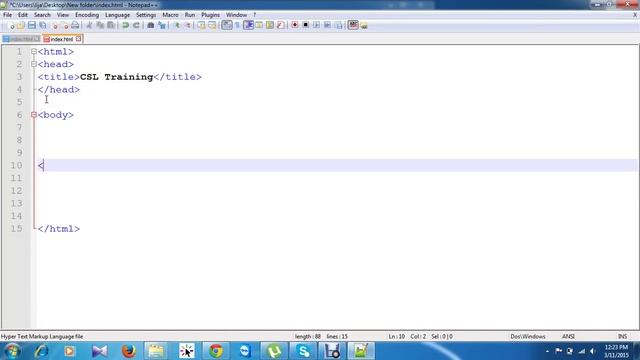The width and height of the screenshot is (640, 360).
Task: Launch Internet Explorer from the taskbar
Action: 41,351
